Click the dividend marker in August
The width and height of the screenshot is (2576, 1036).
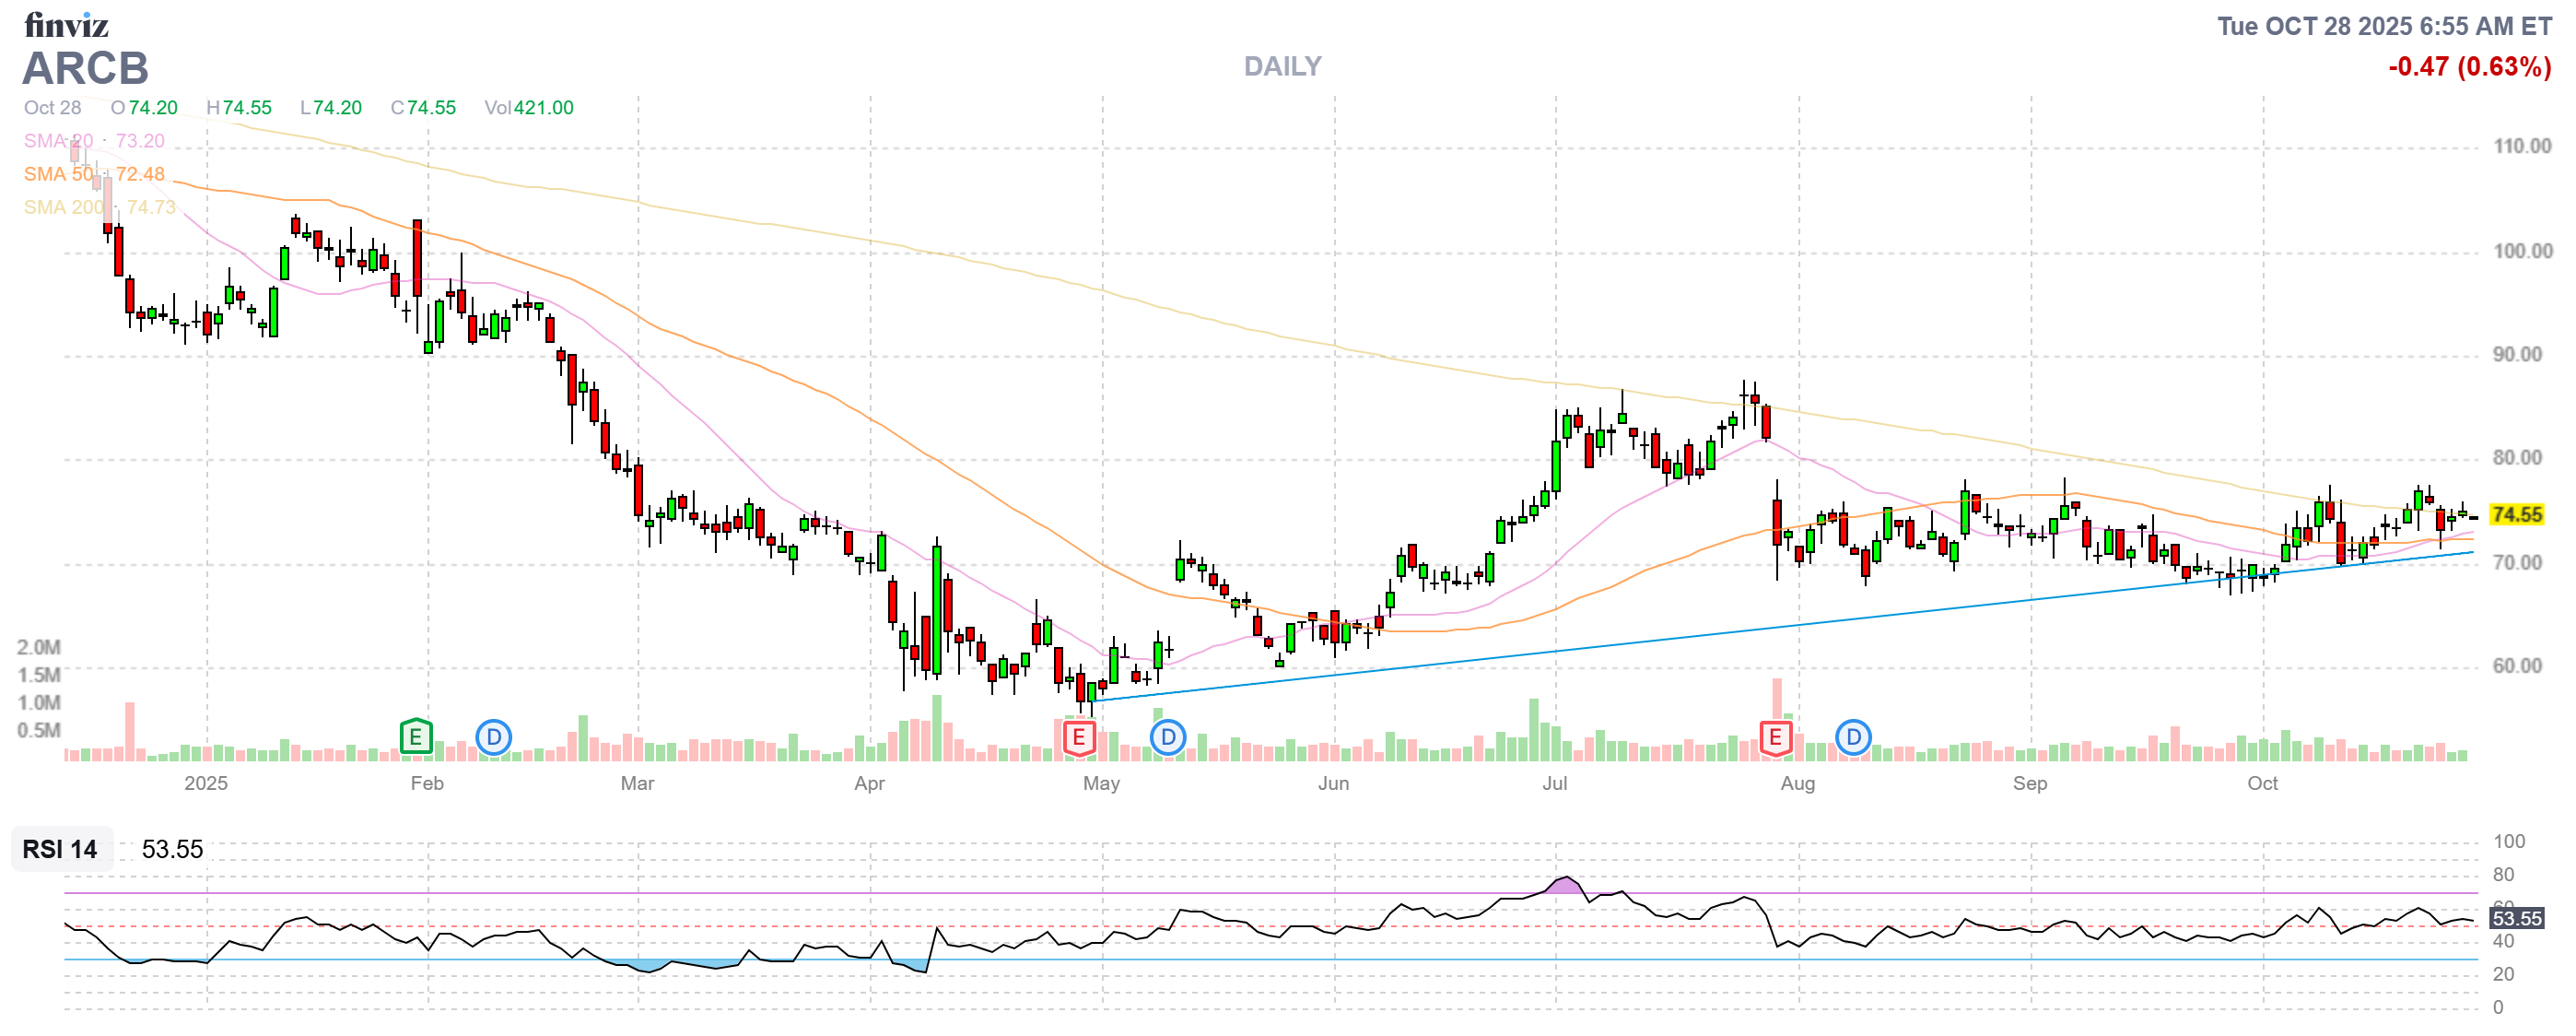(1853, 738)
